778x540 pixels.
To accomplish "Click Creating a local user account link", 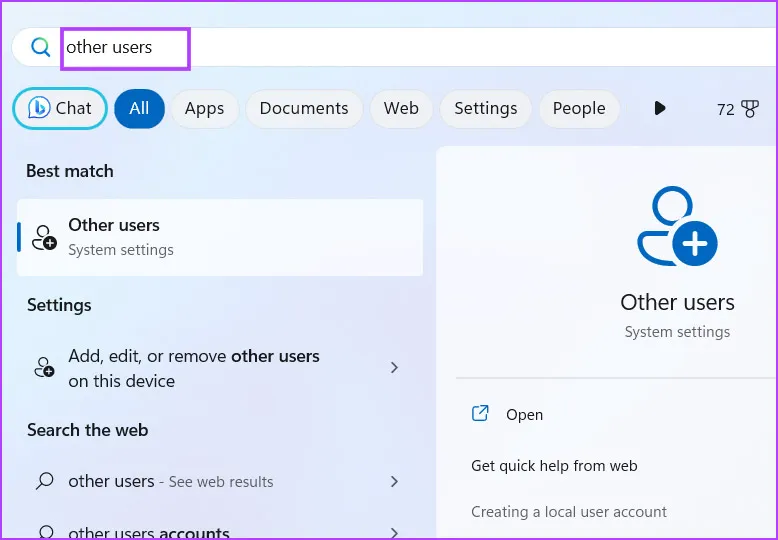I will pyautogui.click(x=568, y=511).
